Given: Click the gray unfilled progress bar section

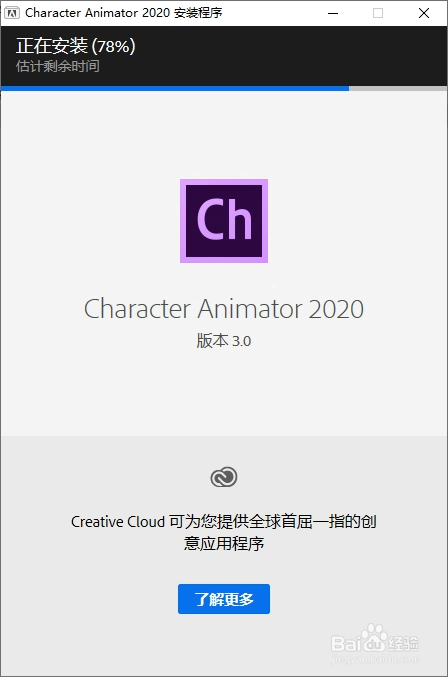Looking at the screenshot, I should [x=398, y=89].
